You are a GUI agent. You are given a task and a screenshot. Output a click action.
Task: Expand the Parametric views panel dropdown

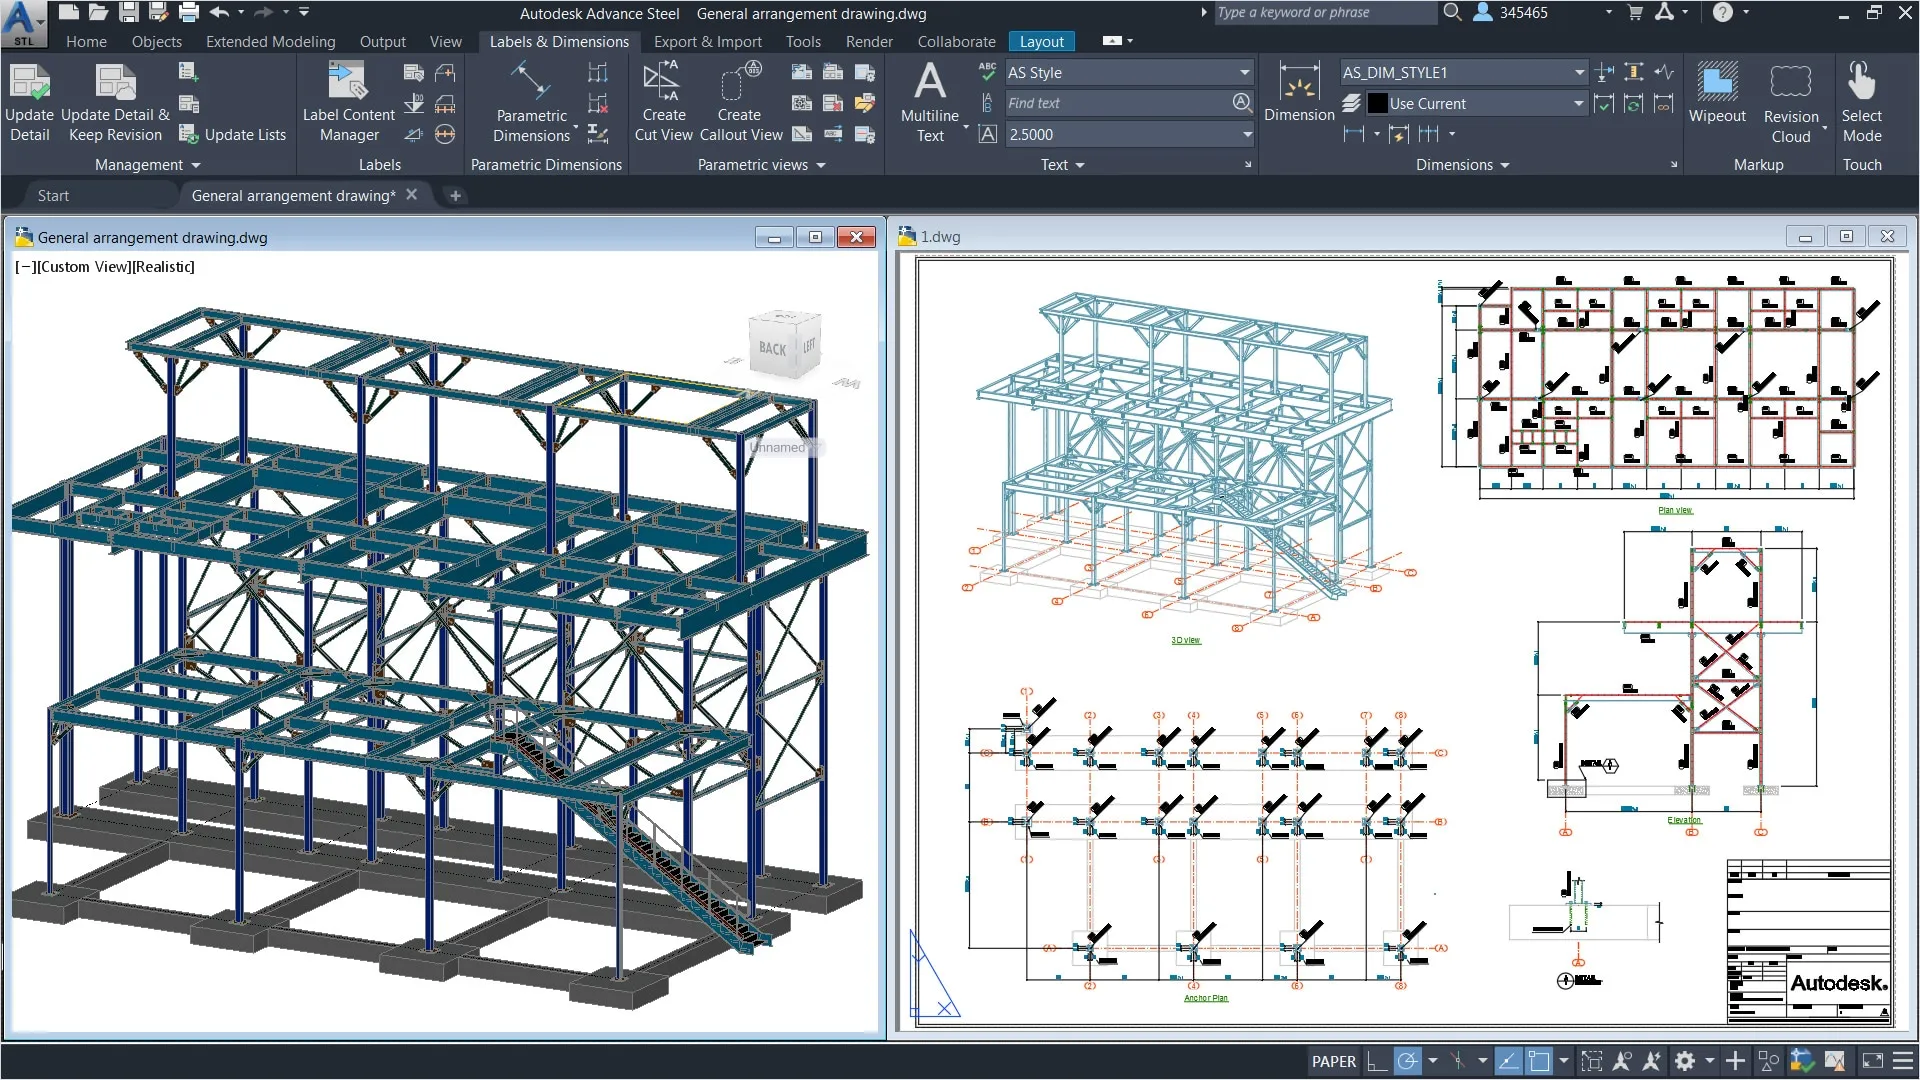point(822,164)
